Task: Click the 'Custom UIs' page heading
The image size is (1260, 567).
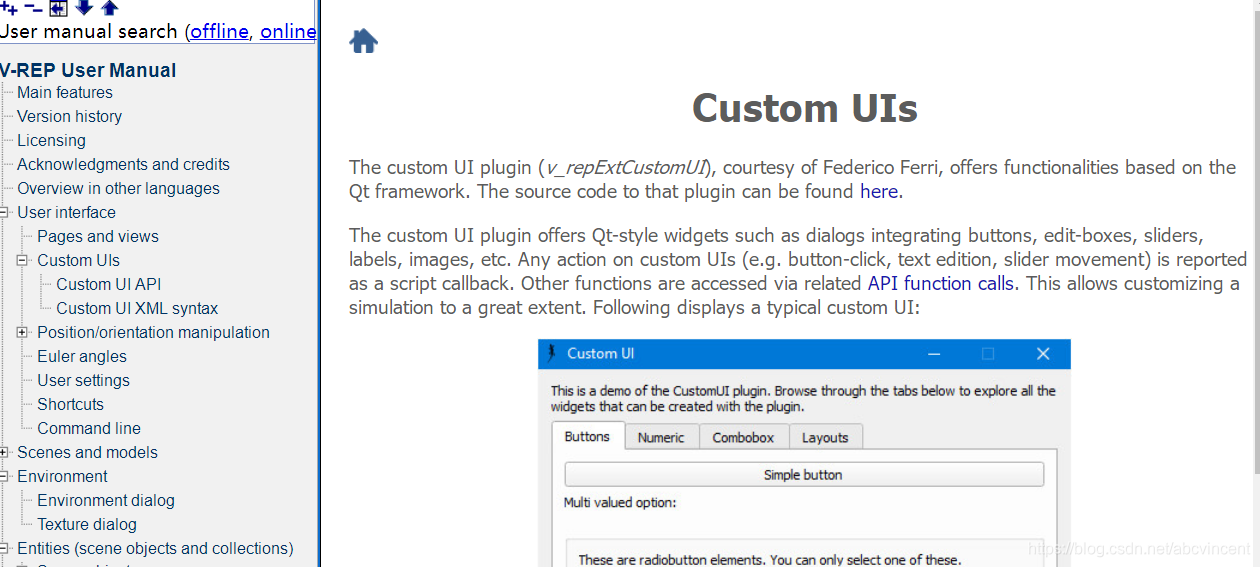Action: (x=805, y=108)
